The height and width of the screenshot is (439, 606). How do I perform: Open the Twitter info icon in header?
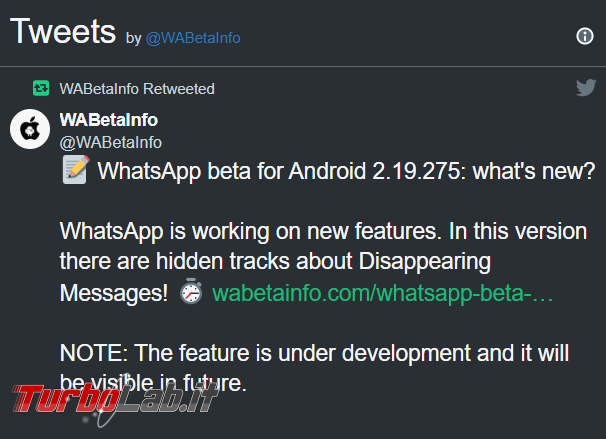[x=585, y=36]
